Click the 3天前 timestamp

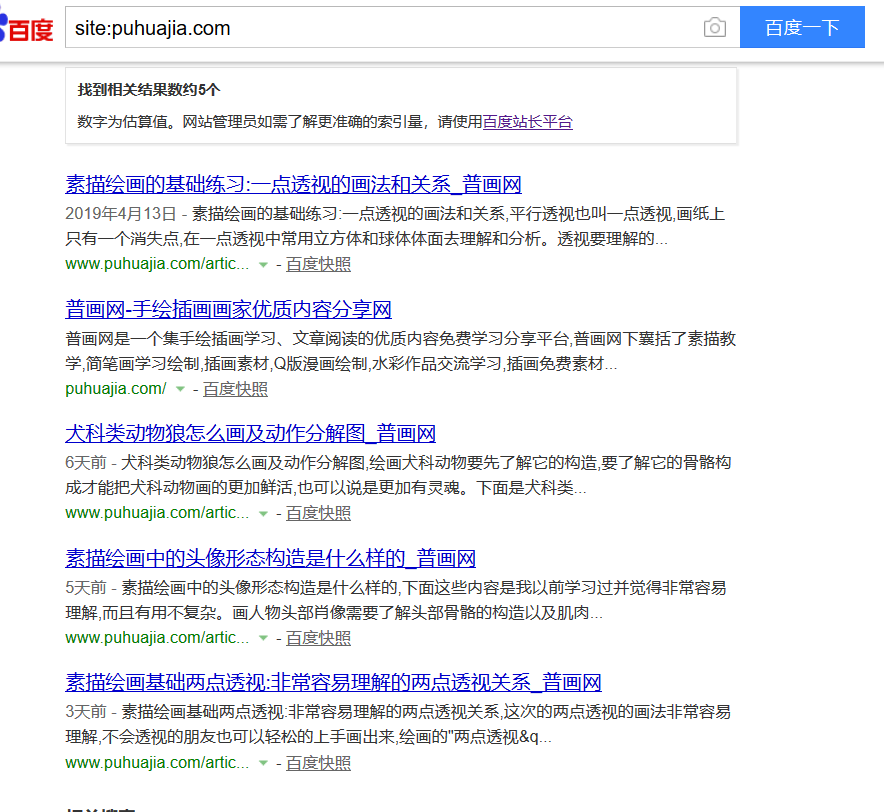(86, 712)
